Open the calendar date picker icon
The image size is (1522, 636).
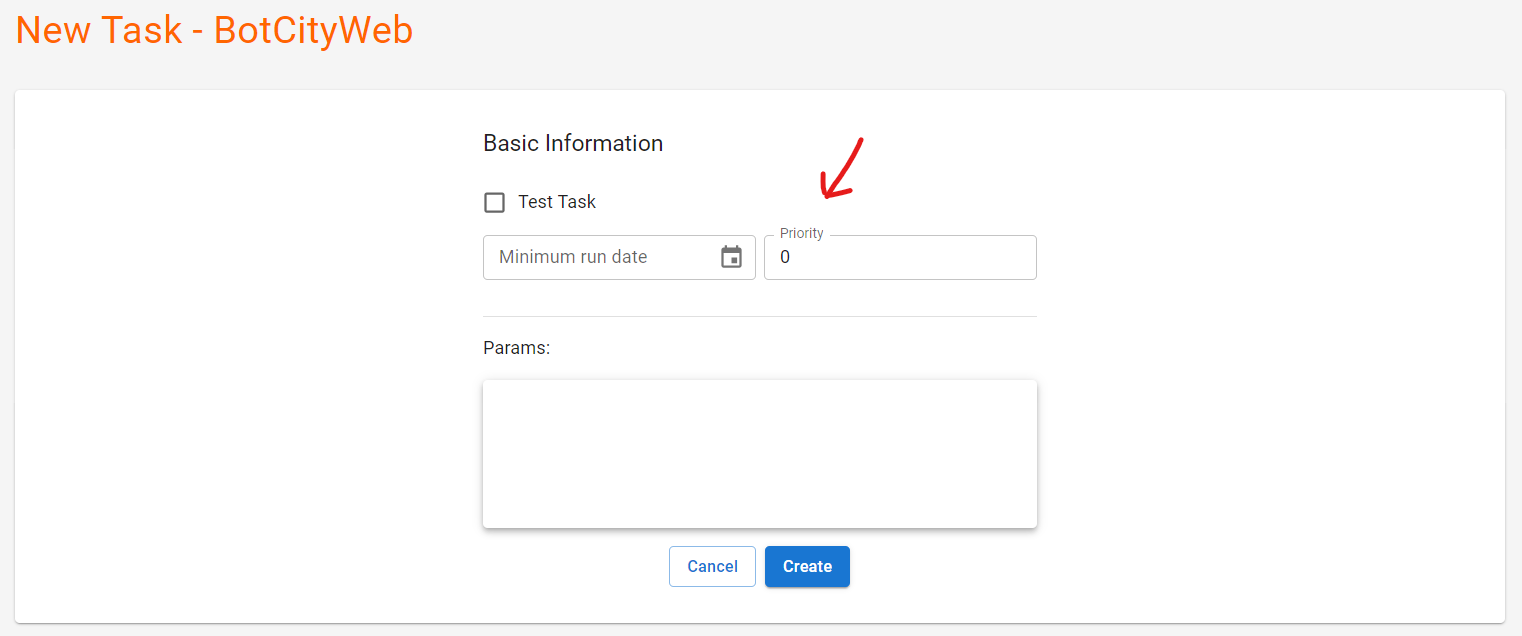coord(731,257)
